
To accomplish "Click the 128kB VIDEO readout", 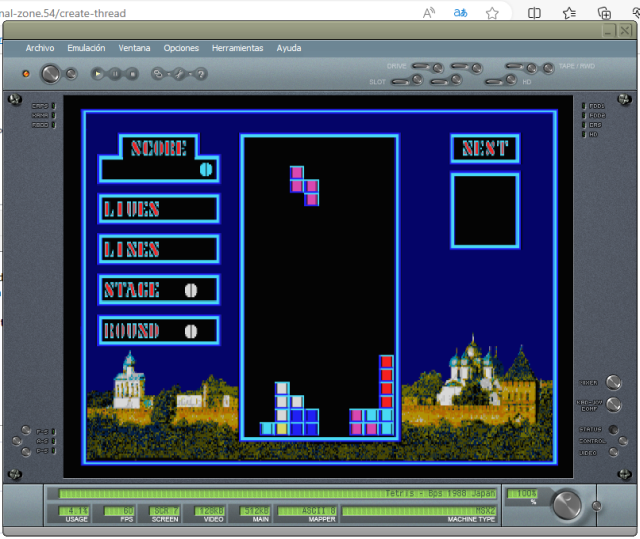I will click(209, 511).
